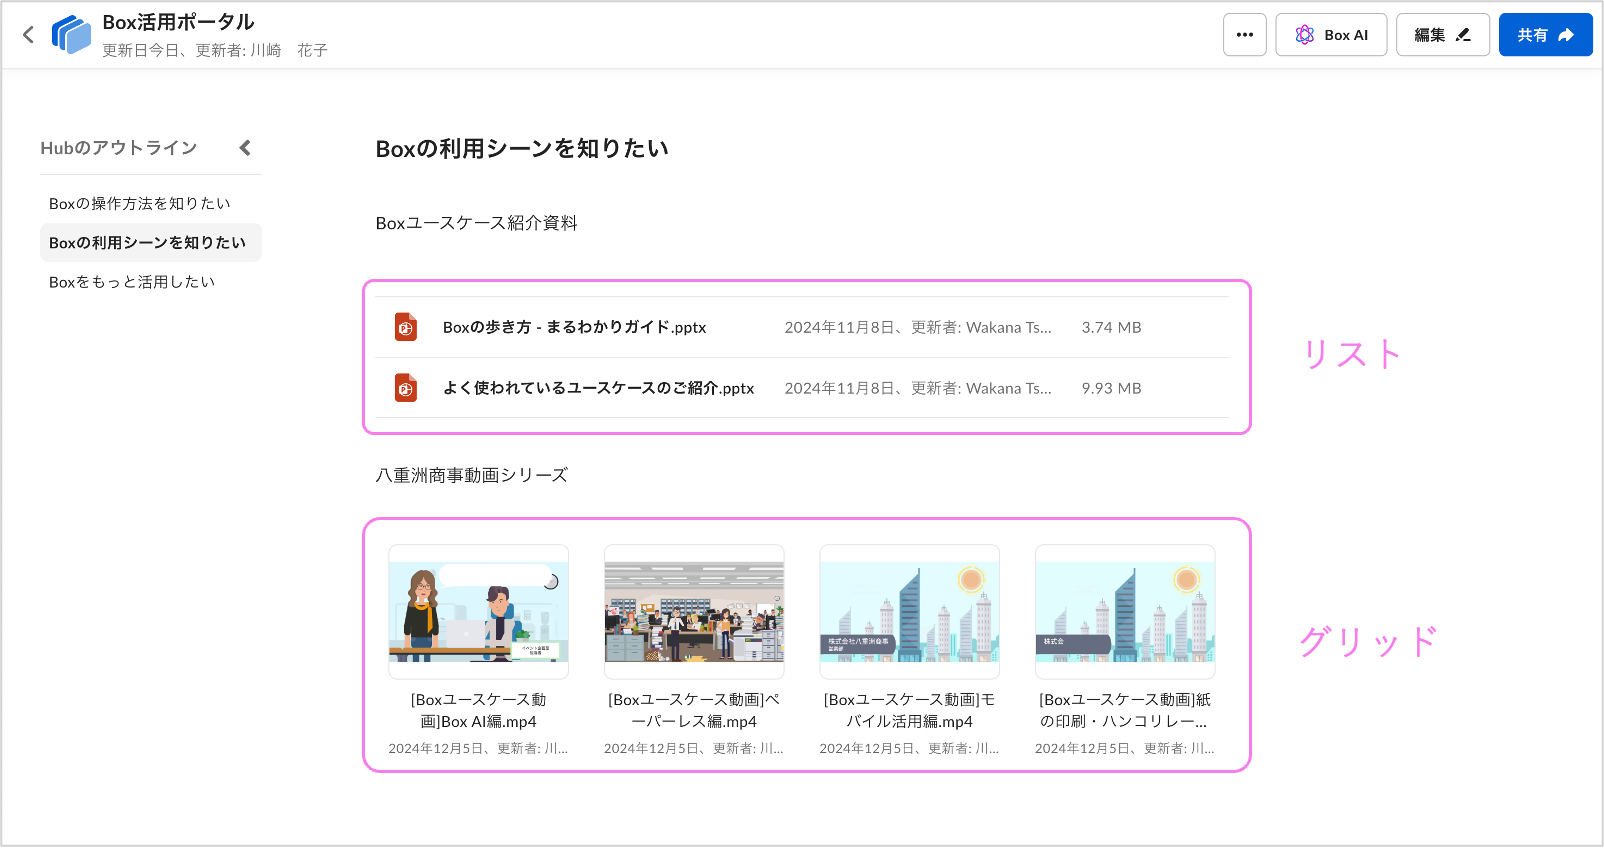Click file name [Boxユースケース動画]モバイル活用編.mp4
1604x848 pixels.
(910, 711)
